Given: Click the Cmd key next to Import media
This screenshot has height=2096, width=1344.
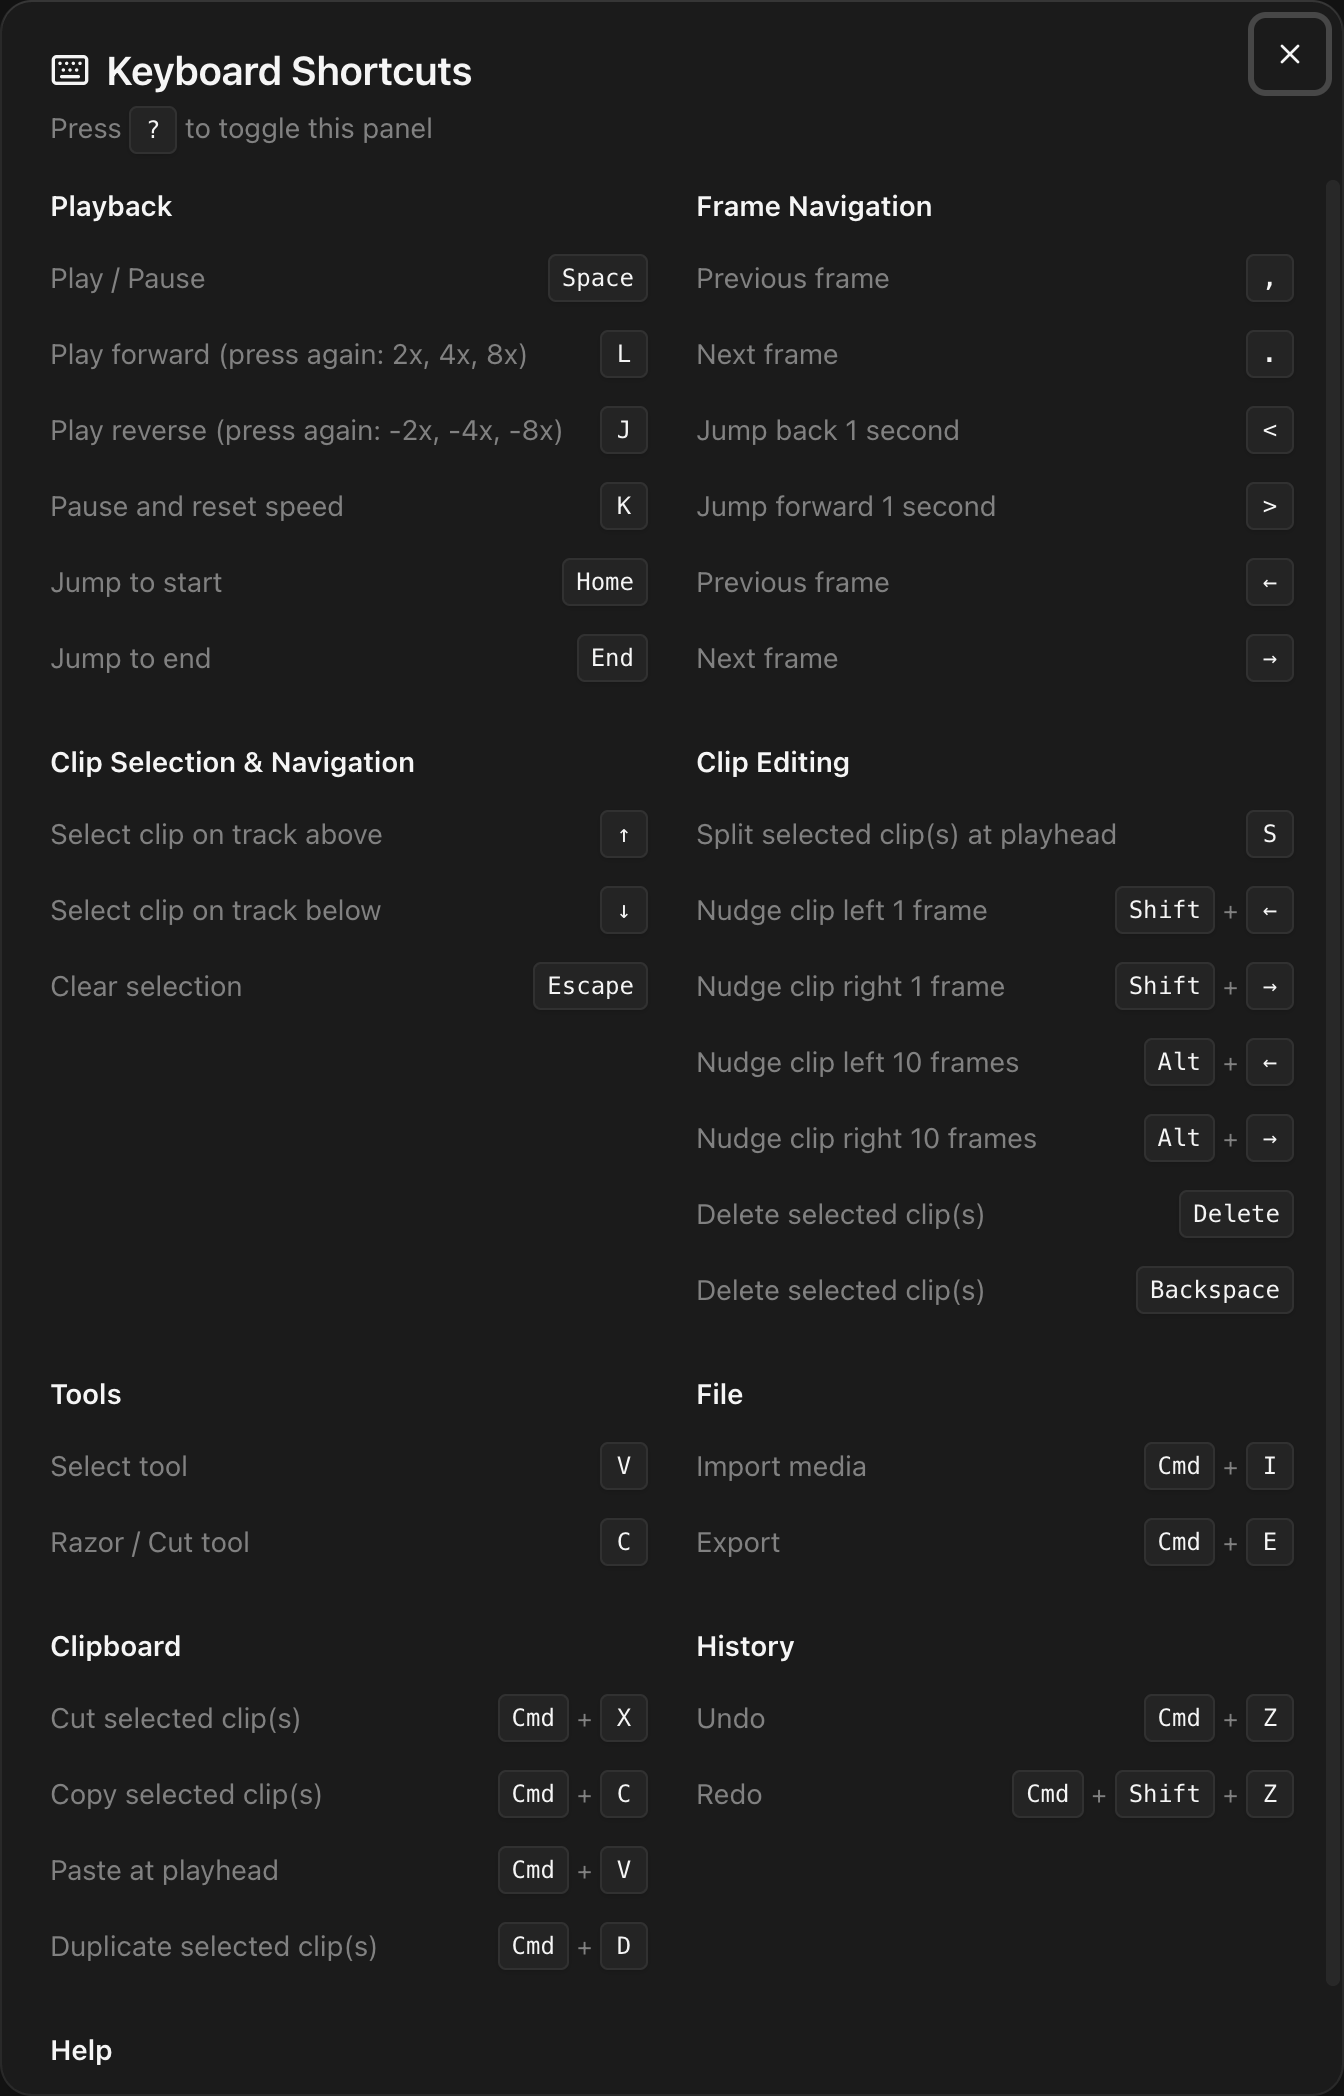Looking at the screenshot, I should 1178,1466.
